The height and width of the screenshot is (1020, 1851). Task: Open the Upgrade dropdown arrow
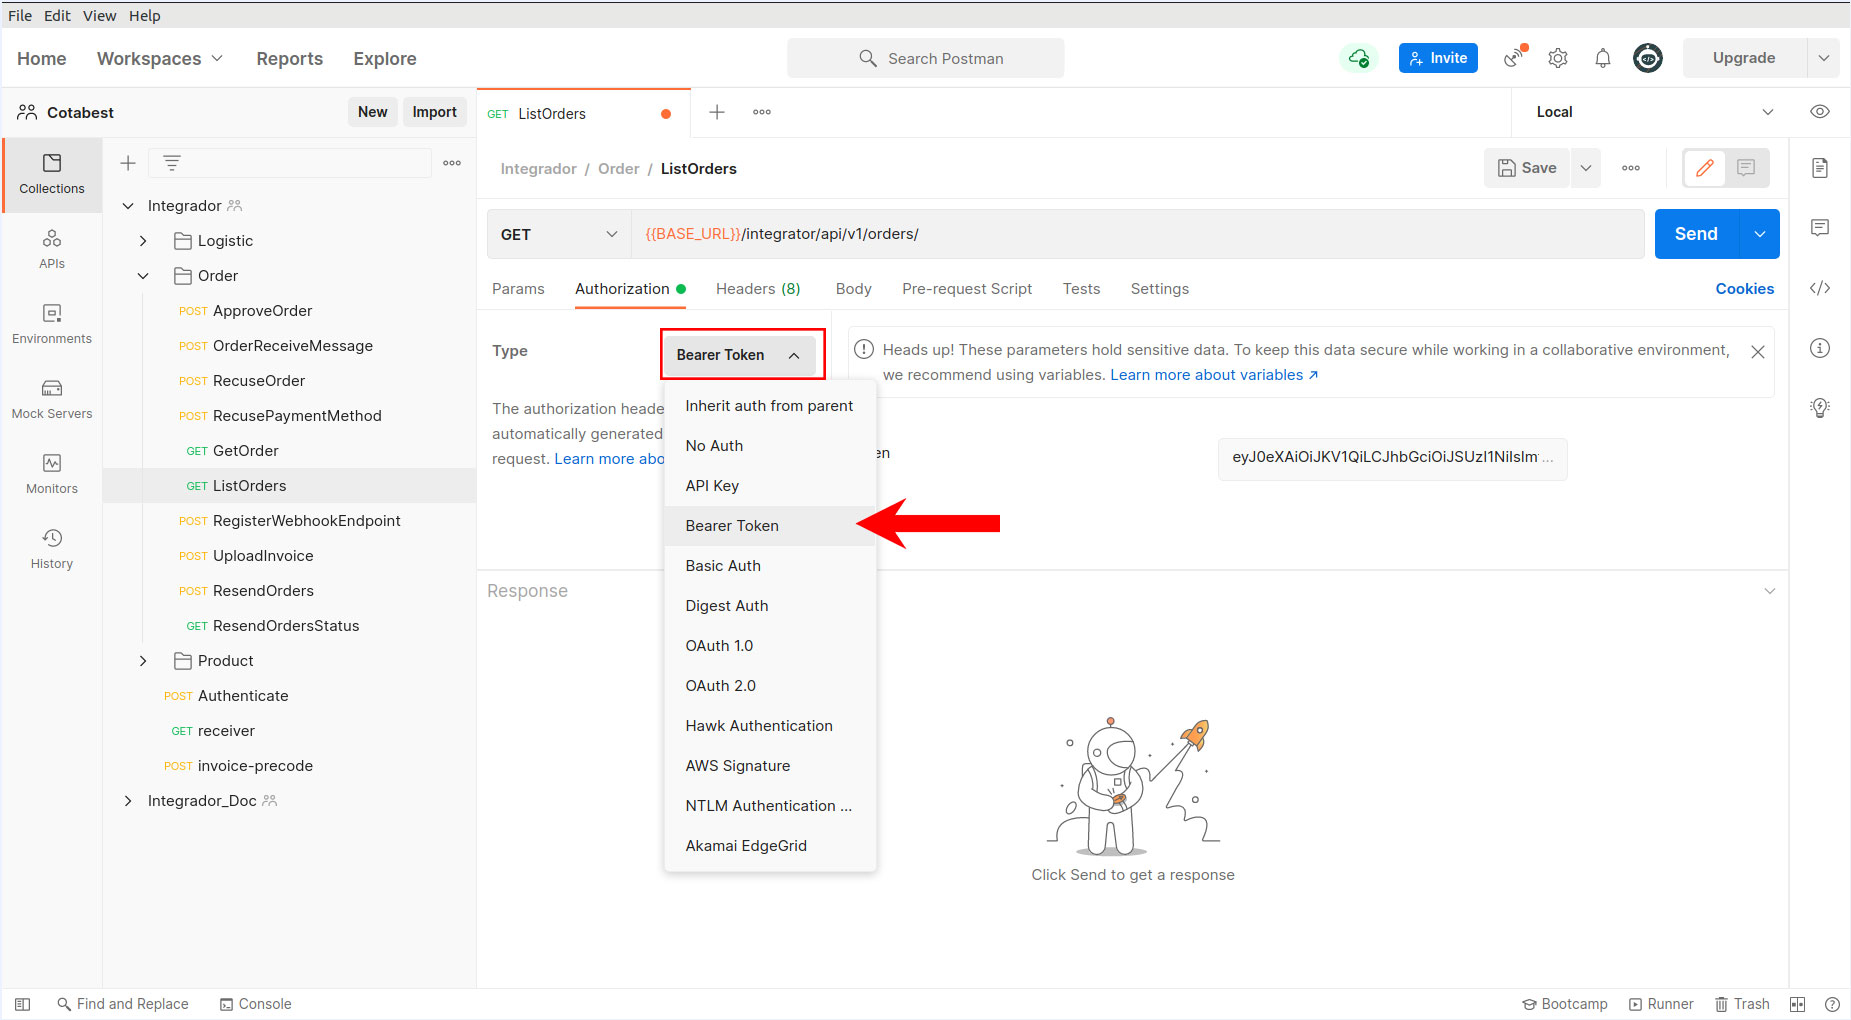(x=1823, y=58)
